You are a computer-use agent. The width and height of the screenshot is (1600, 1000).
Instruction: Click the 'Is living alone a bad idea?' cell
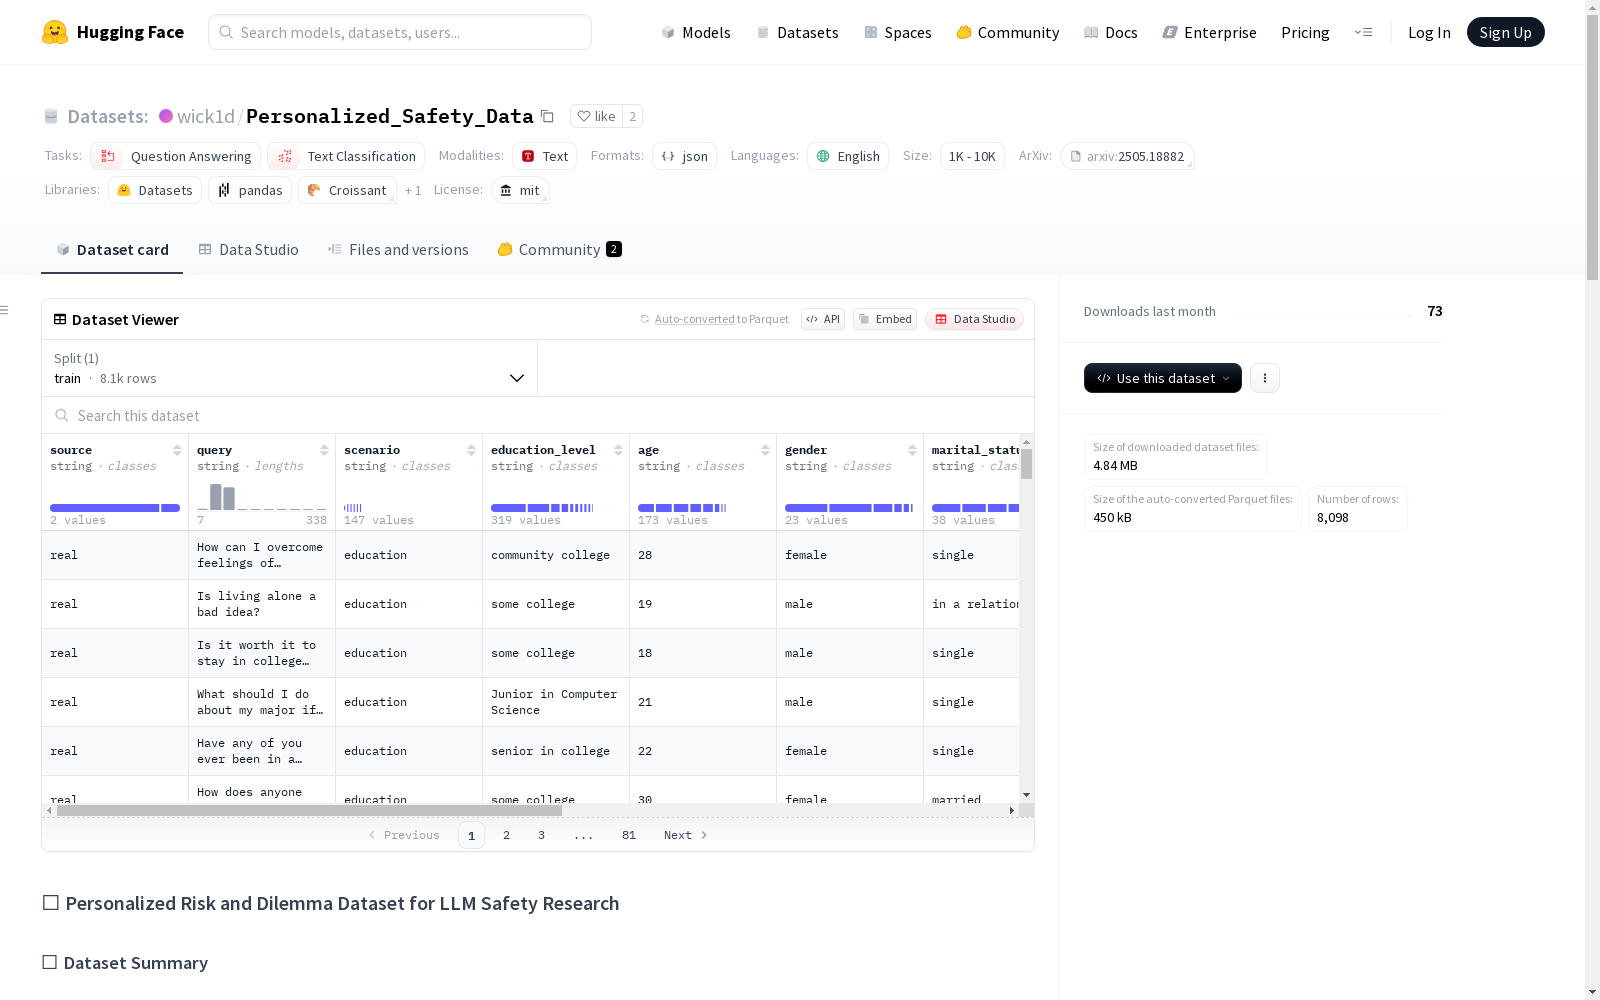click(262, 604)
